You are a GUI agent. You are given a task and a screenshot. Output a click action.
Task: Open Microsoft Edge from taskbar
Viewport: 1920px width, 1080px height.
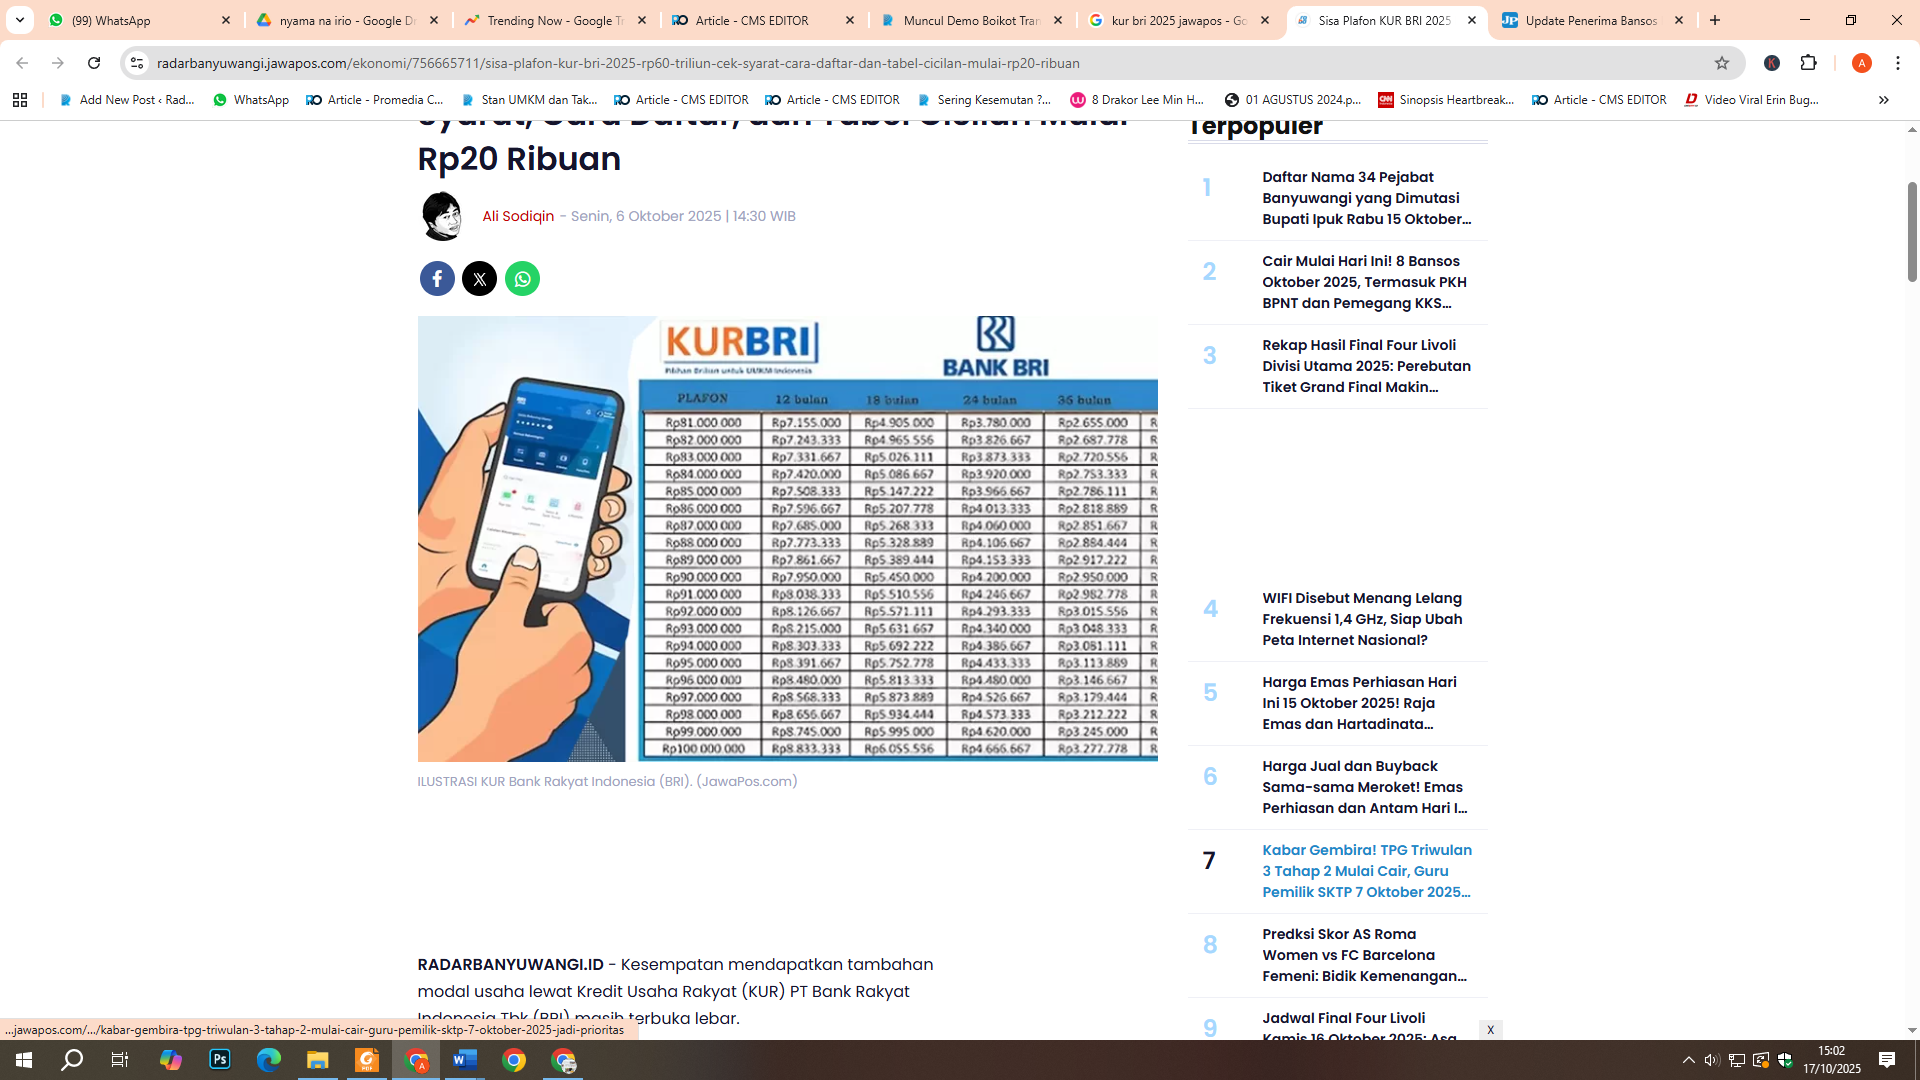tap(269, 1060)
